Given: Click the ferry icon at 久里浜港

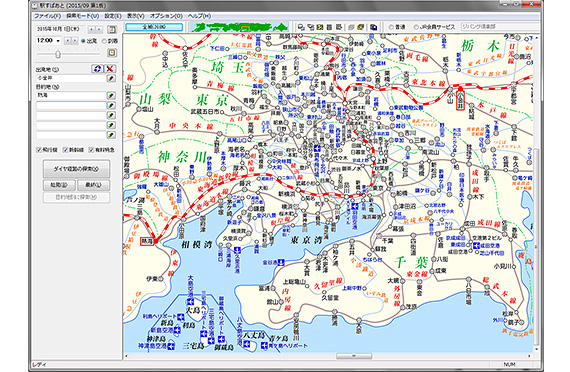Looking at the screenshot, I should 237,250.
